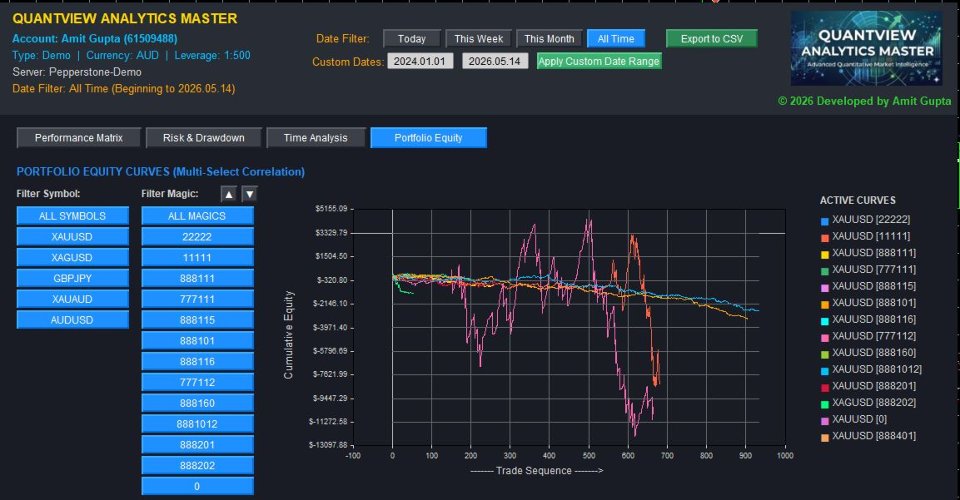This screenshot has height=500, width=960.
Task: Click swatch for XAUUSD [888401]
Action: point(825,437)
